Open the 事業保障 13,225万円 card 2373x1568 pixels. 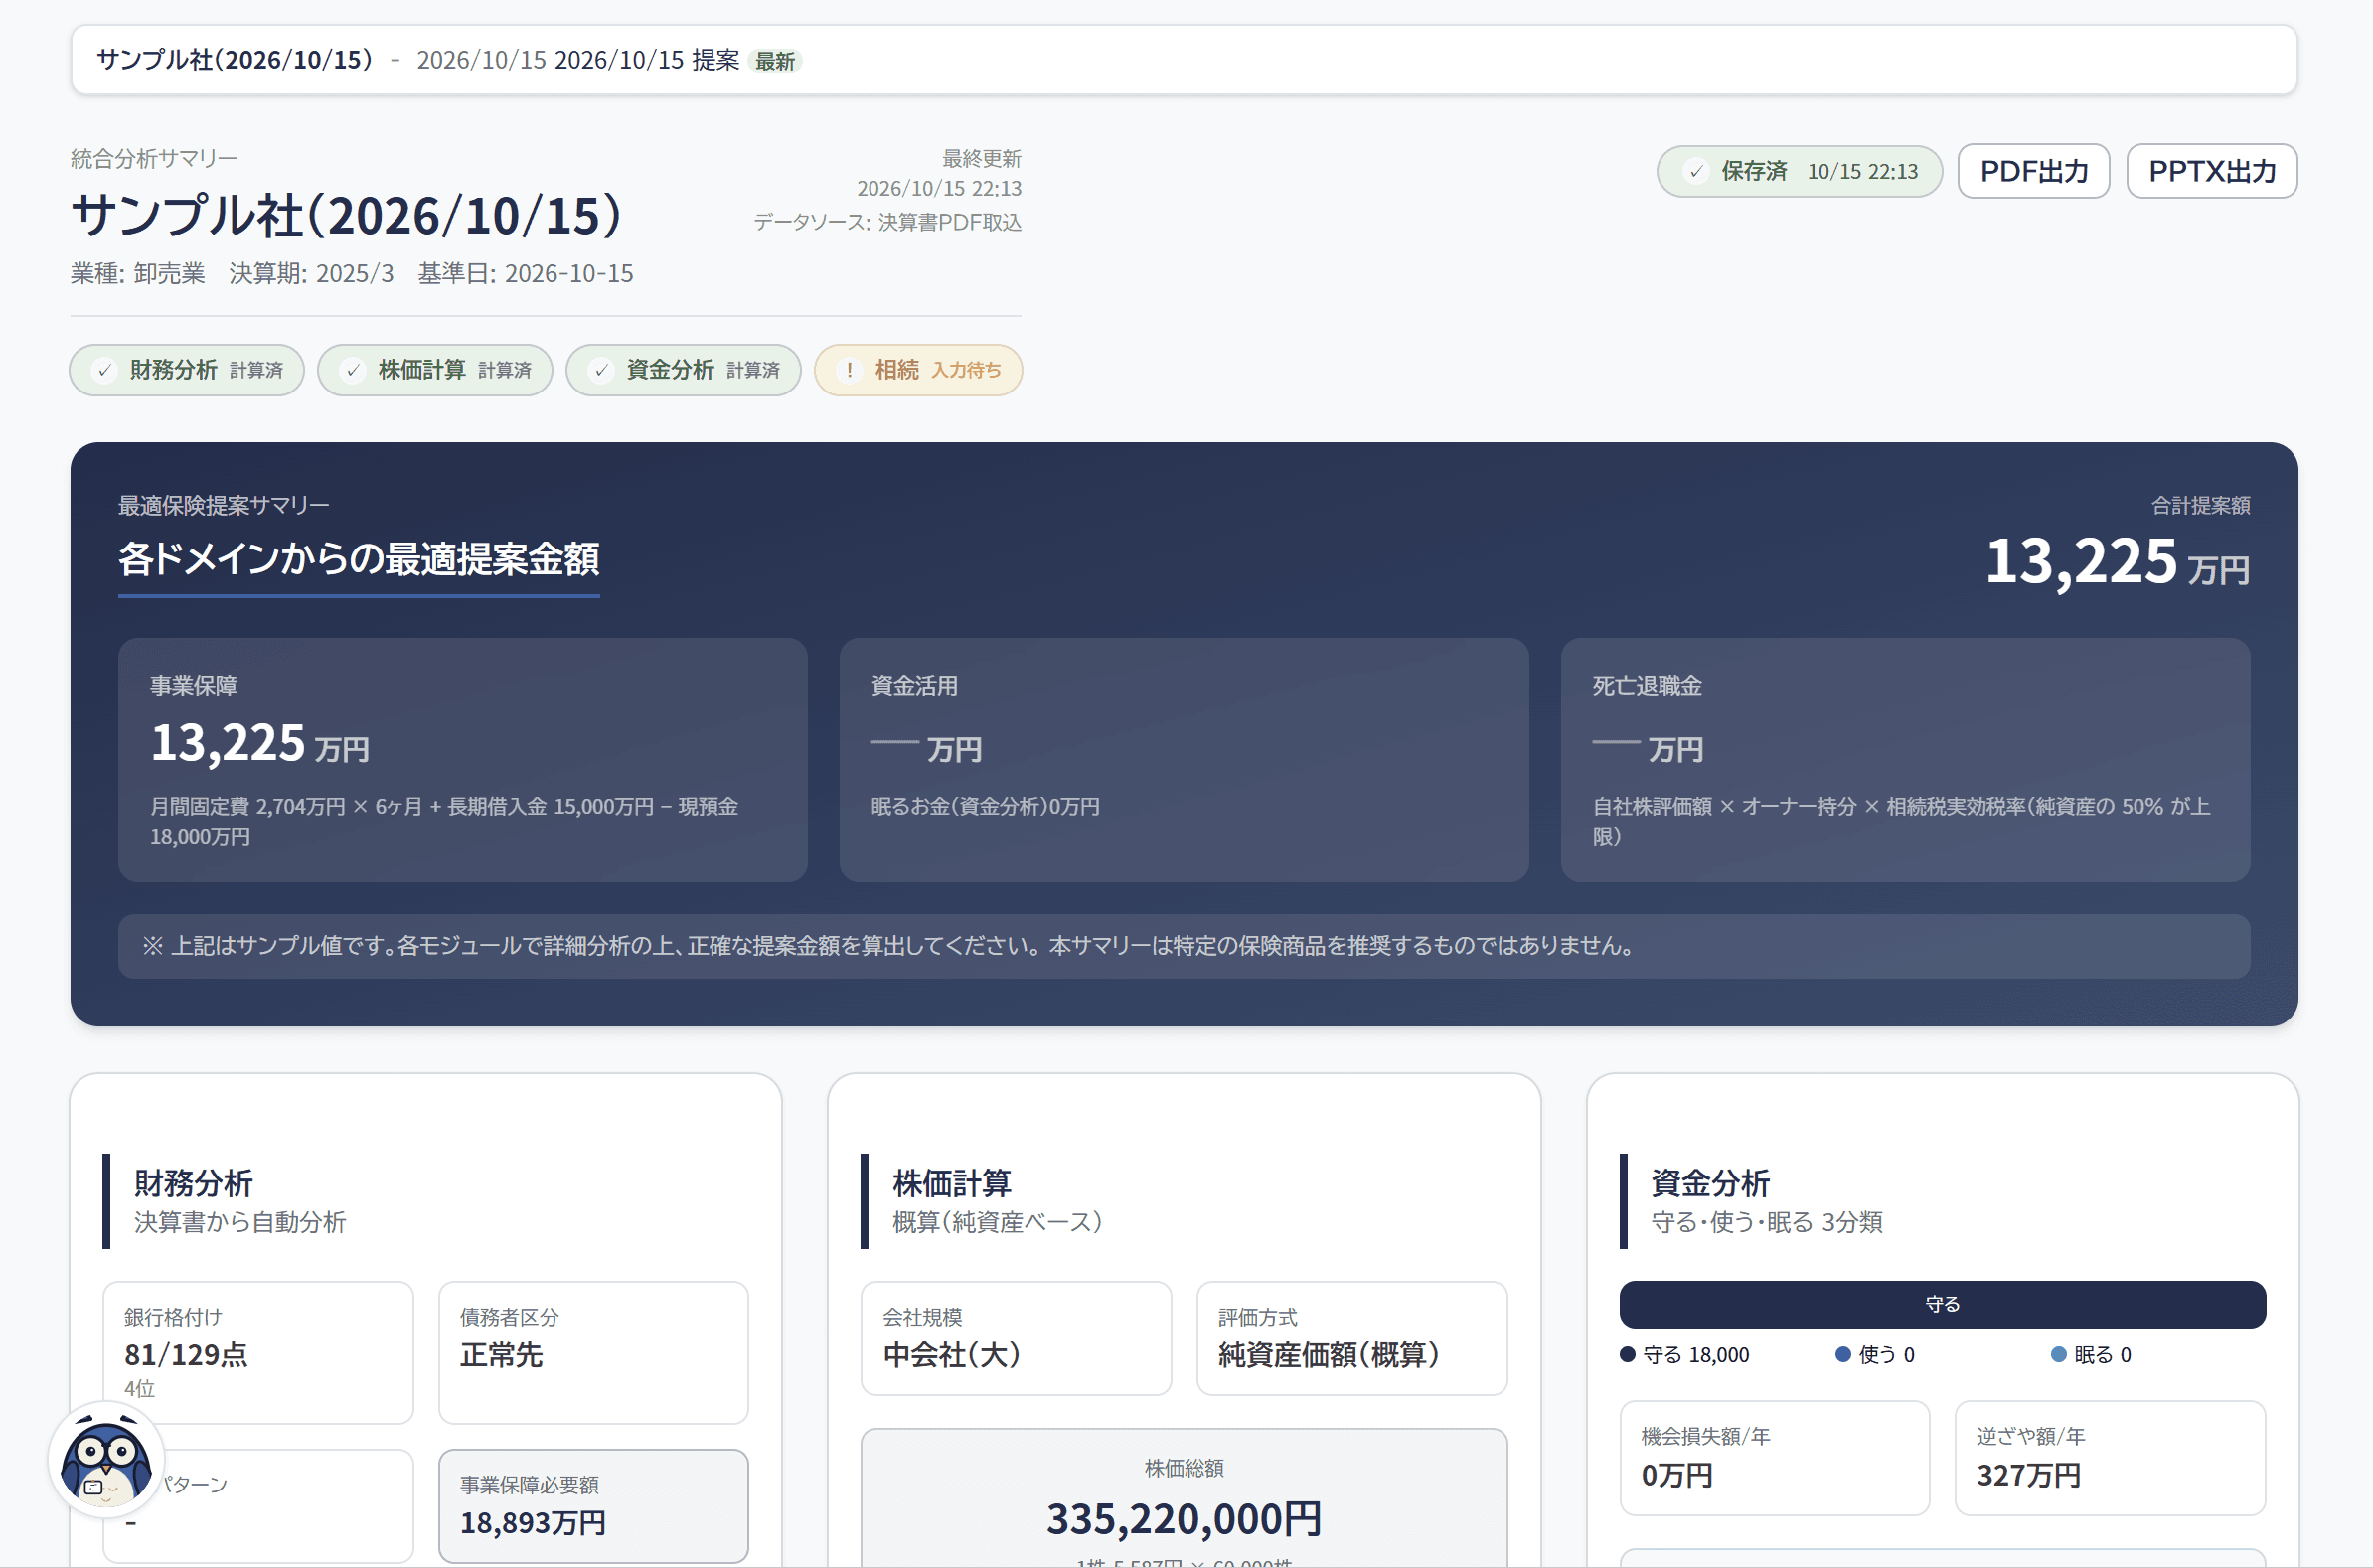tap(463, 760)
